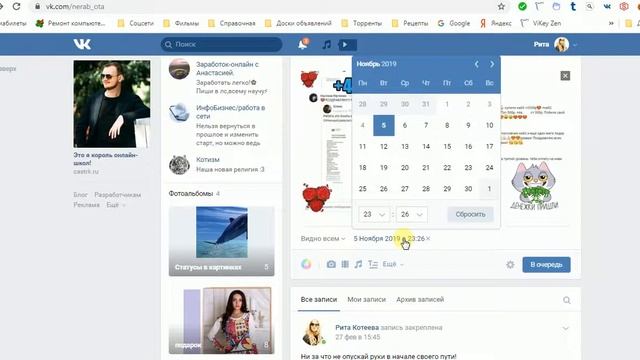The image size is (640, 360).
Task: Attach audio in the post editor
Action: coord(358,264)
